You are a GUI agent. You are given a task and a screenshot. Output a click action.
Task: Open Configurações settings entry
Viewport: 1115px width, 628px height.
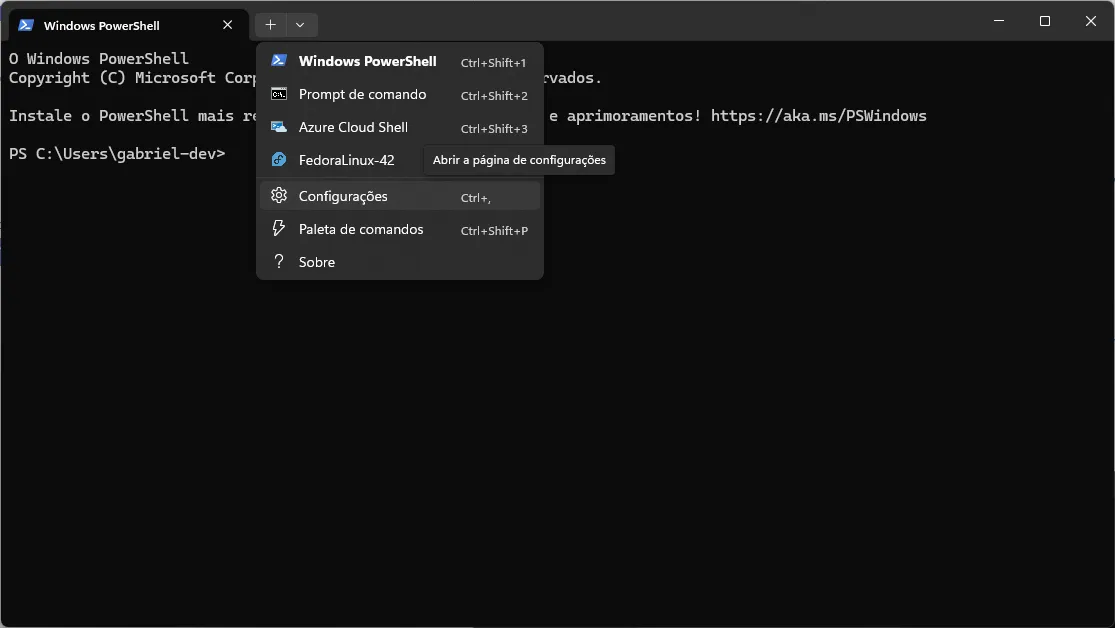pyautogui.click(x=400, y=196)
